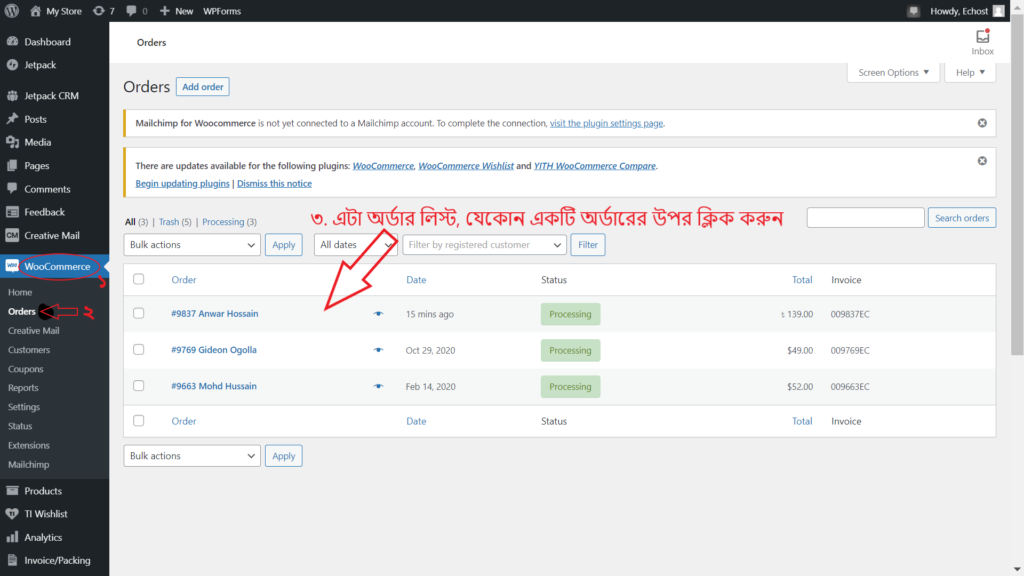This screenshot has width=1024, height=576.
Task: Preview order #9769 with the eye icon
Action: (x=378, y=350)
